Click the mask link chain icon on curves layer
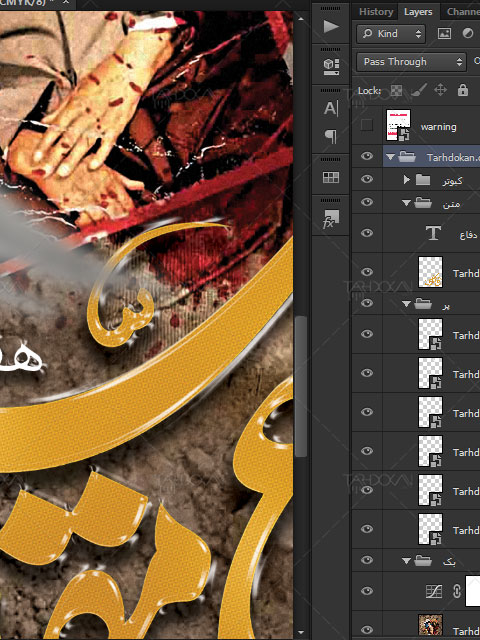The height and width of the screenshot is (640, 480). pyautogui.click(x=457, y=591)
